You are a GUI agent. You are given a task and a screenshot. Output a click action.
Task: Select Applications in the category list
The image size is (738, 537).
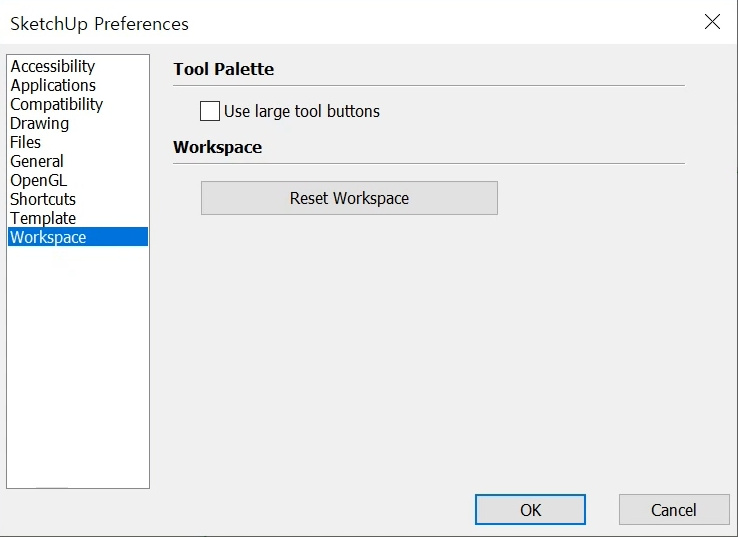tap(78, 85)
